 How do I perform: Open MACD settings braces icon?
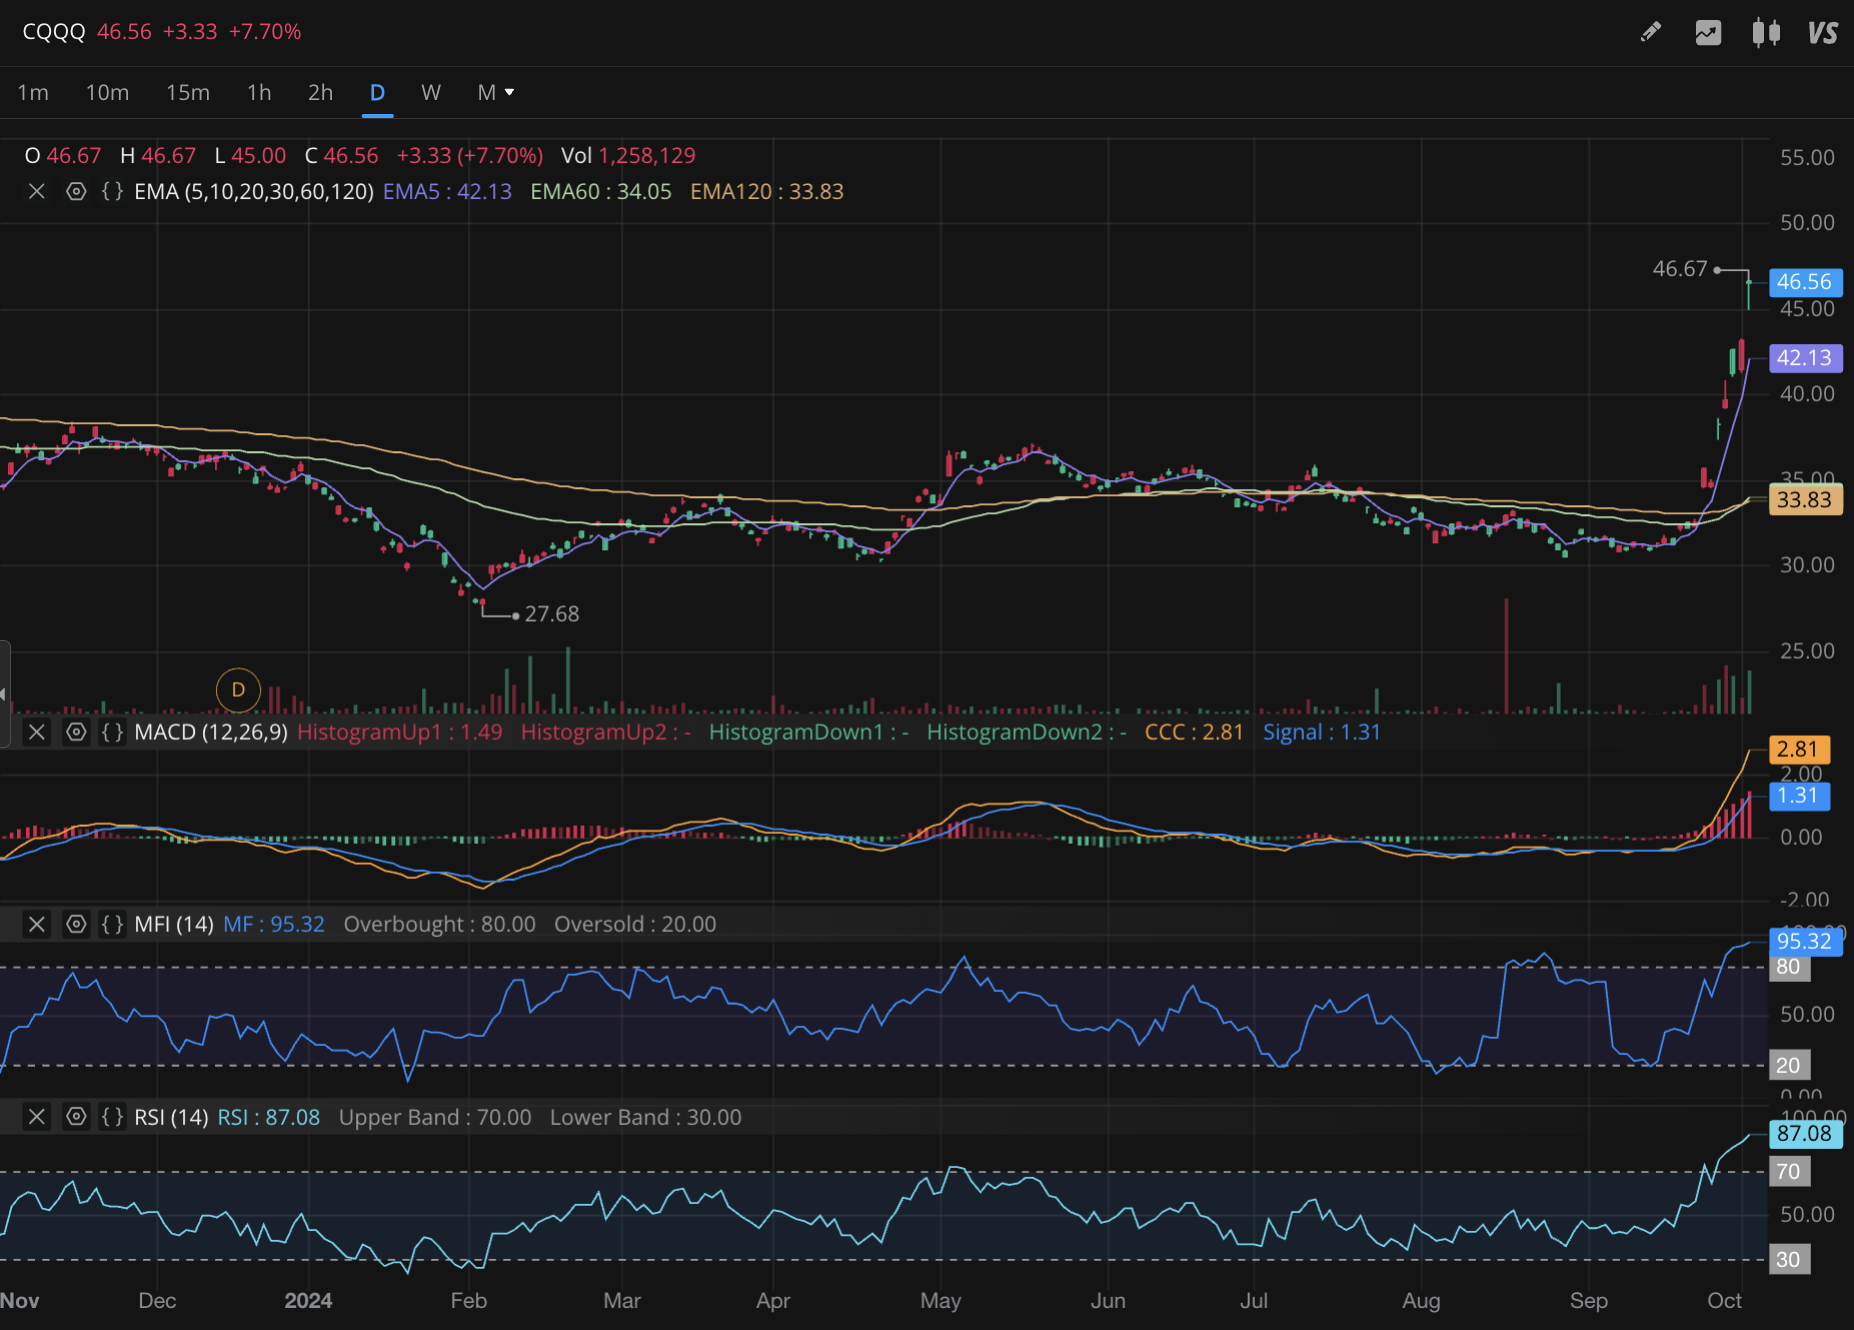[113, 732]
